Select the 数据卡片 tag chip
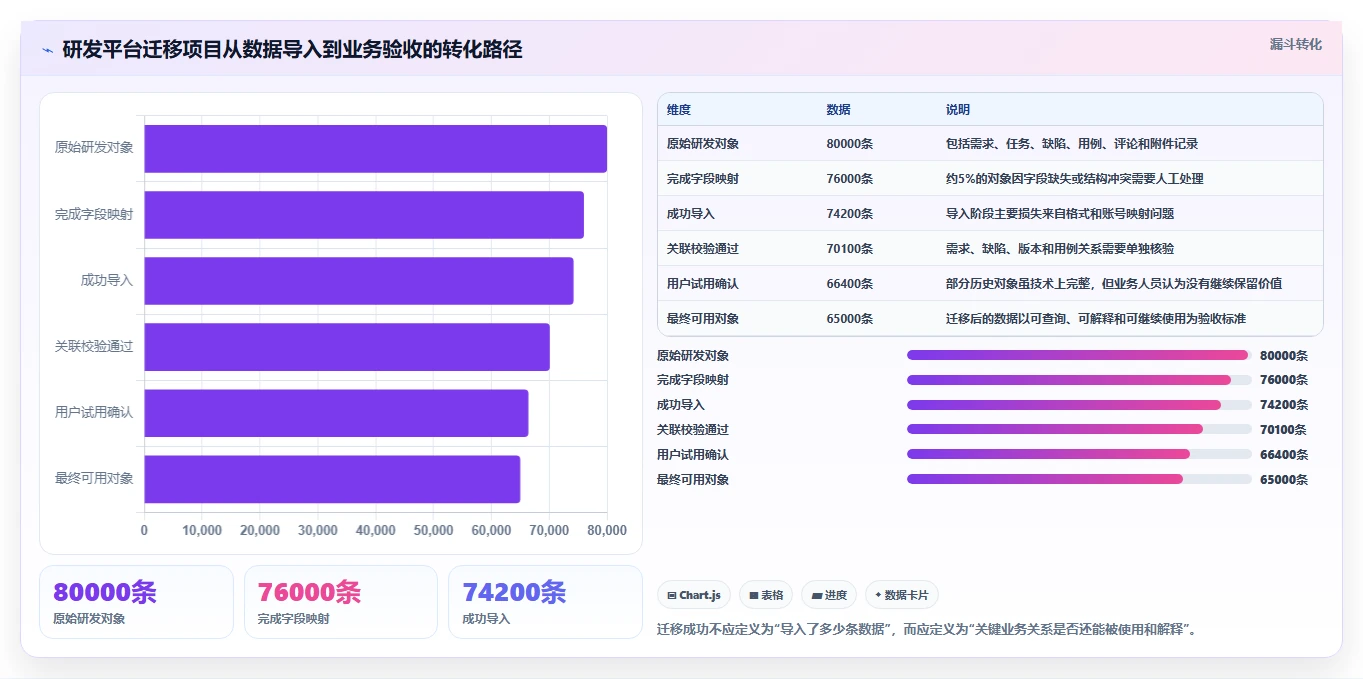This screenshot has height=679, width=1363. 902,595
